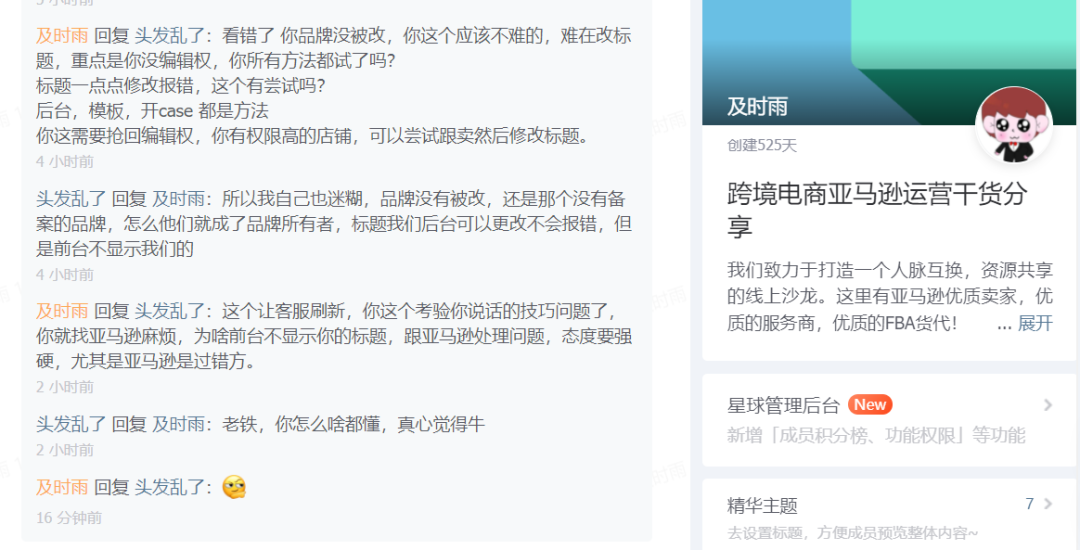This screenshot has height=550, width=1080.
Task: Click the 2 小时前 timestamp under the 老铁 comment
Action: [x=65, y=450]
